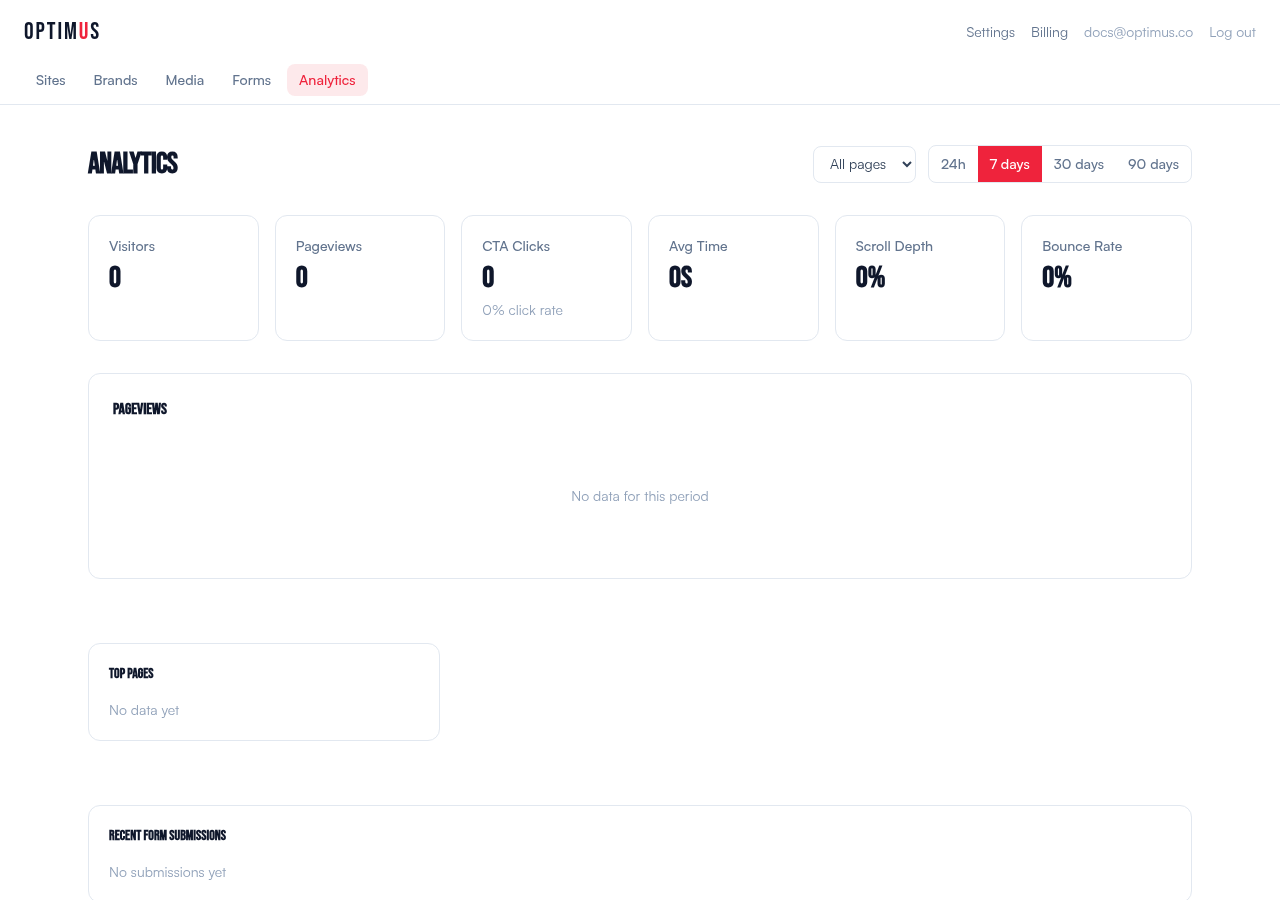The image size is (1280, 900).
Task: Switch to the Brands tab
Action: 115,79
